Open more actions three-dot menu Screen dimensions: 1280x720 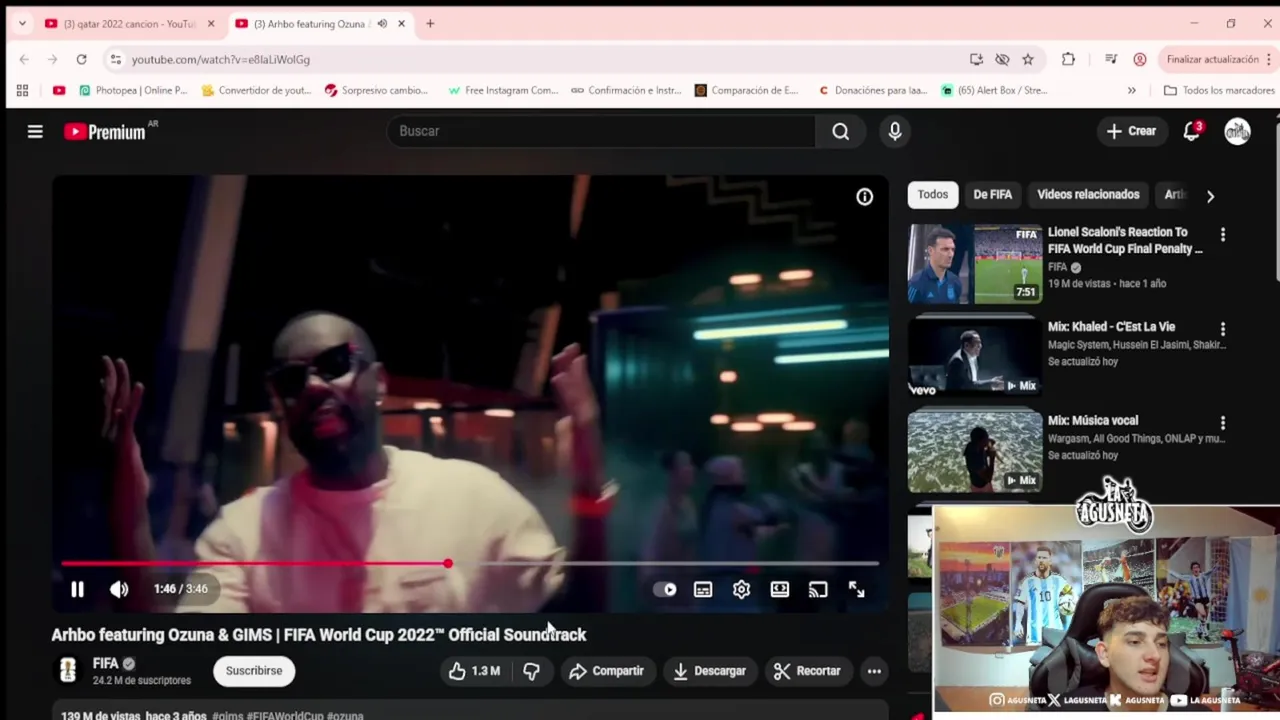click(874, 671)
